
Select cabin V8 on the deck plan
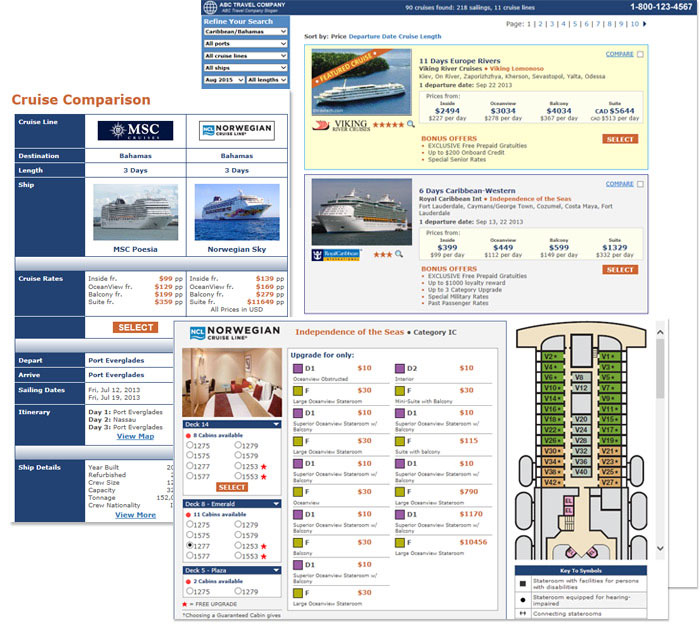(x=579, y=377)
